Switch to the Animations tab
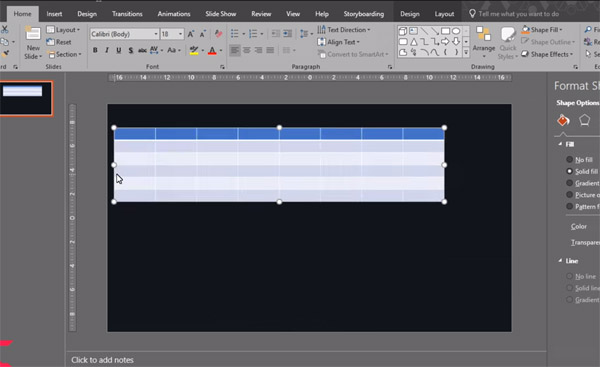Viewport: 600px width, 367px height. pos(174,14)
